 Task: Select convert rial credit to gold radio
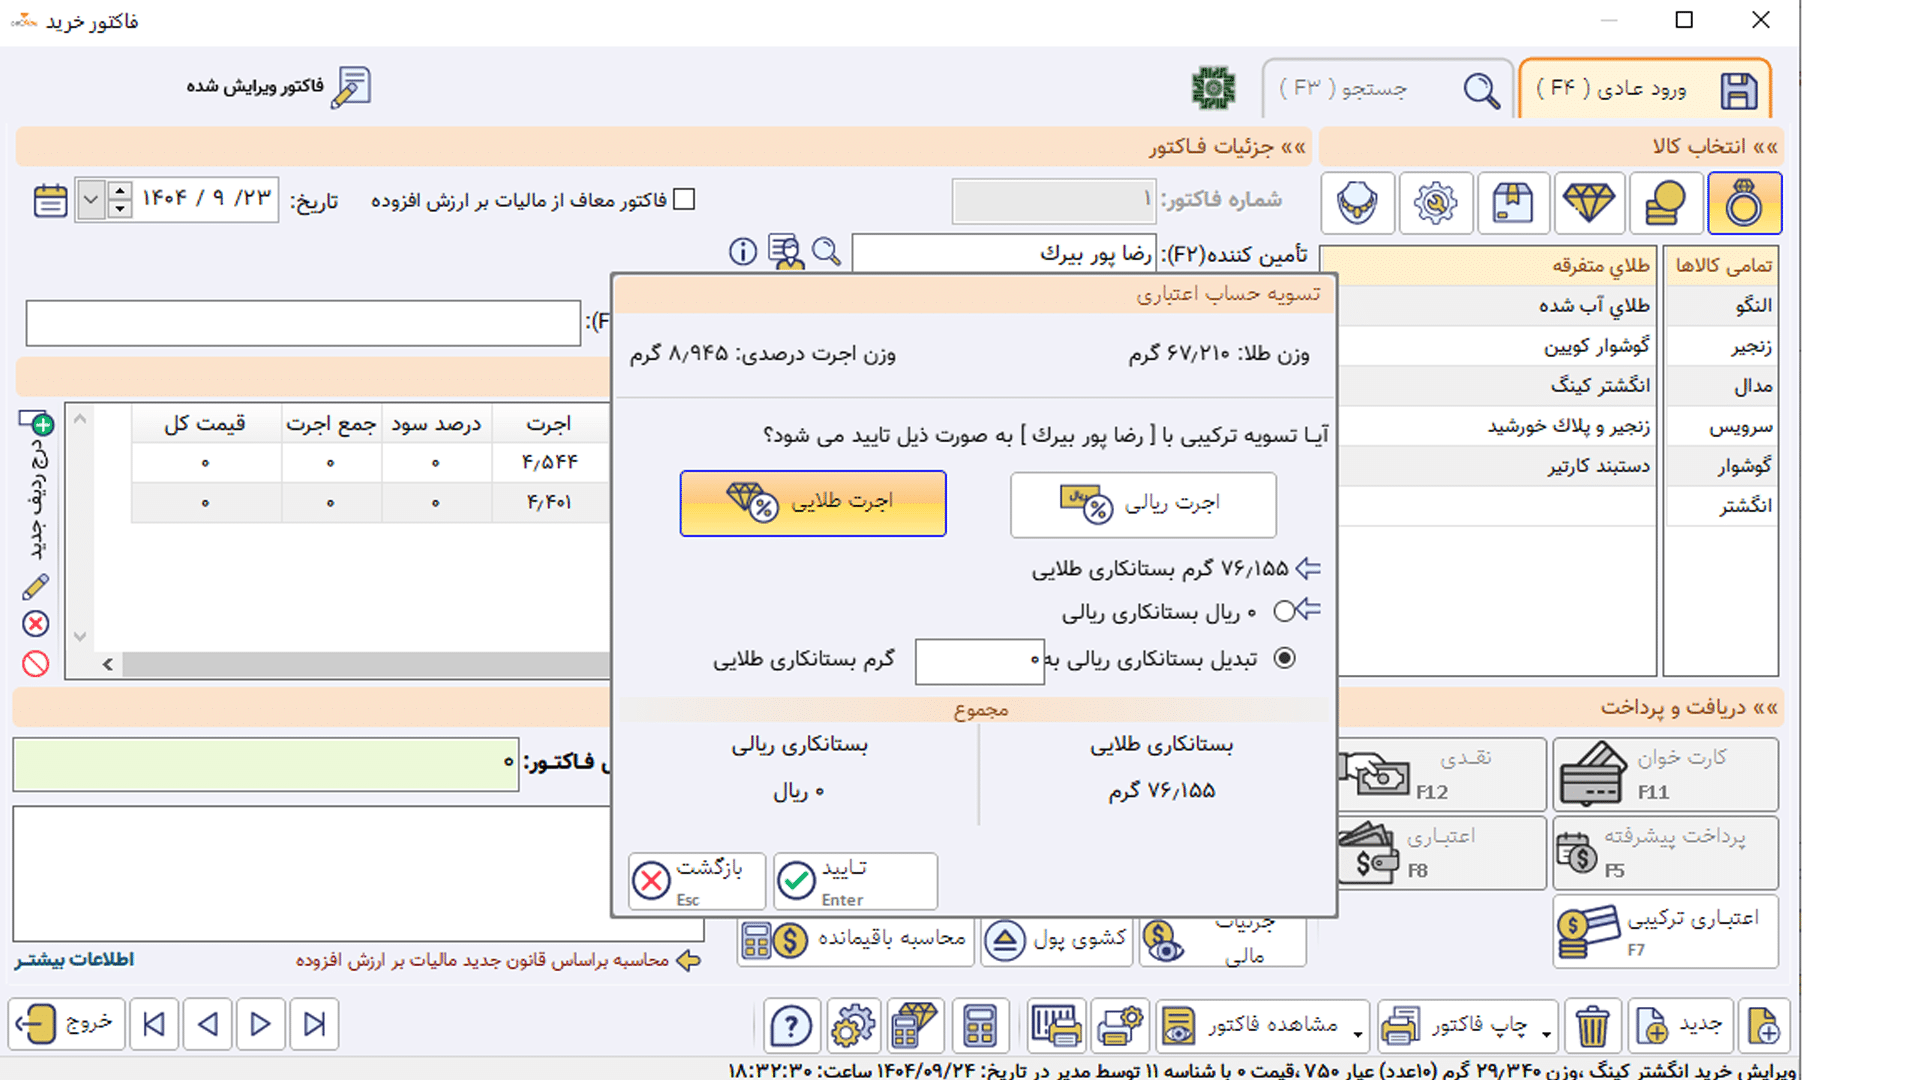pos(1284,658)
